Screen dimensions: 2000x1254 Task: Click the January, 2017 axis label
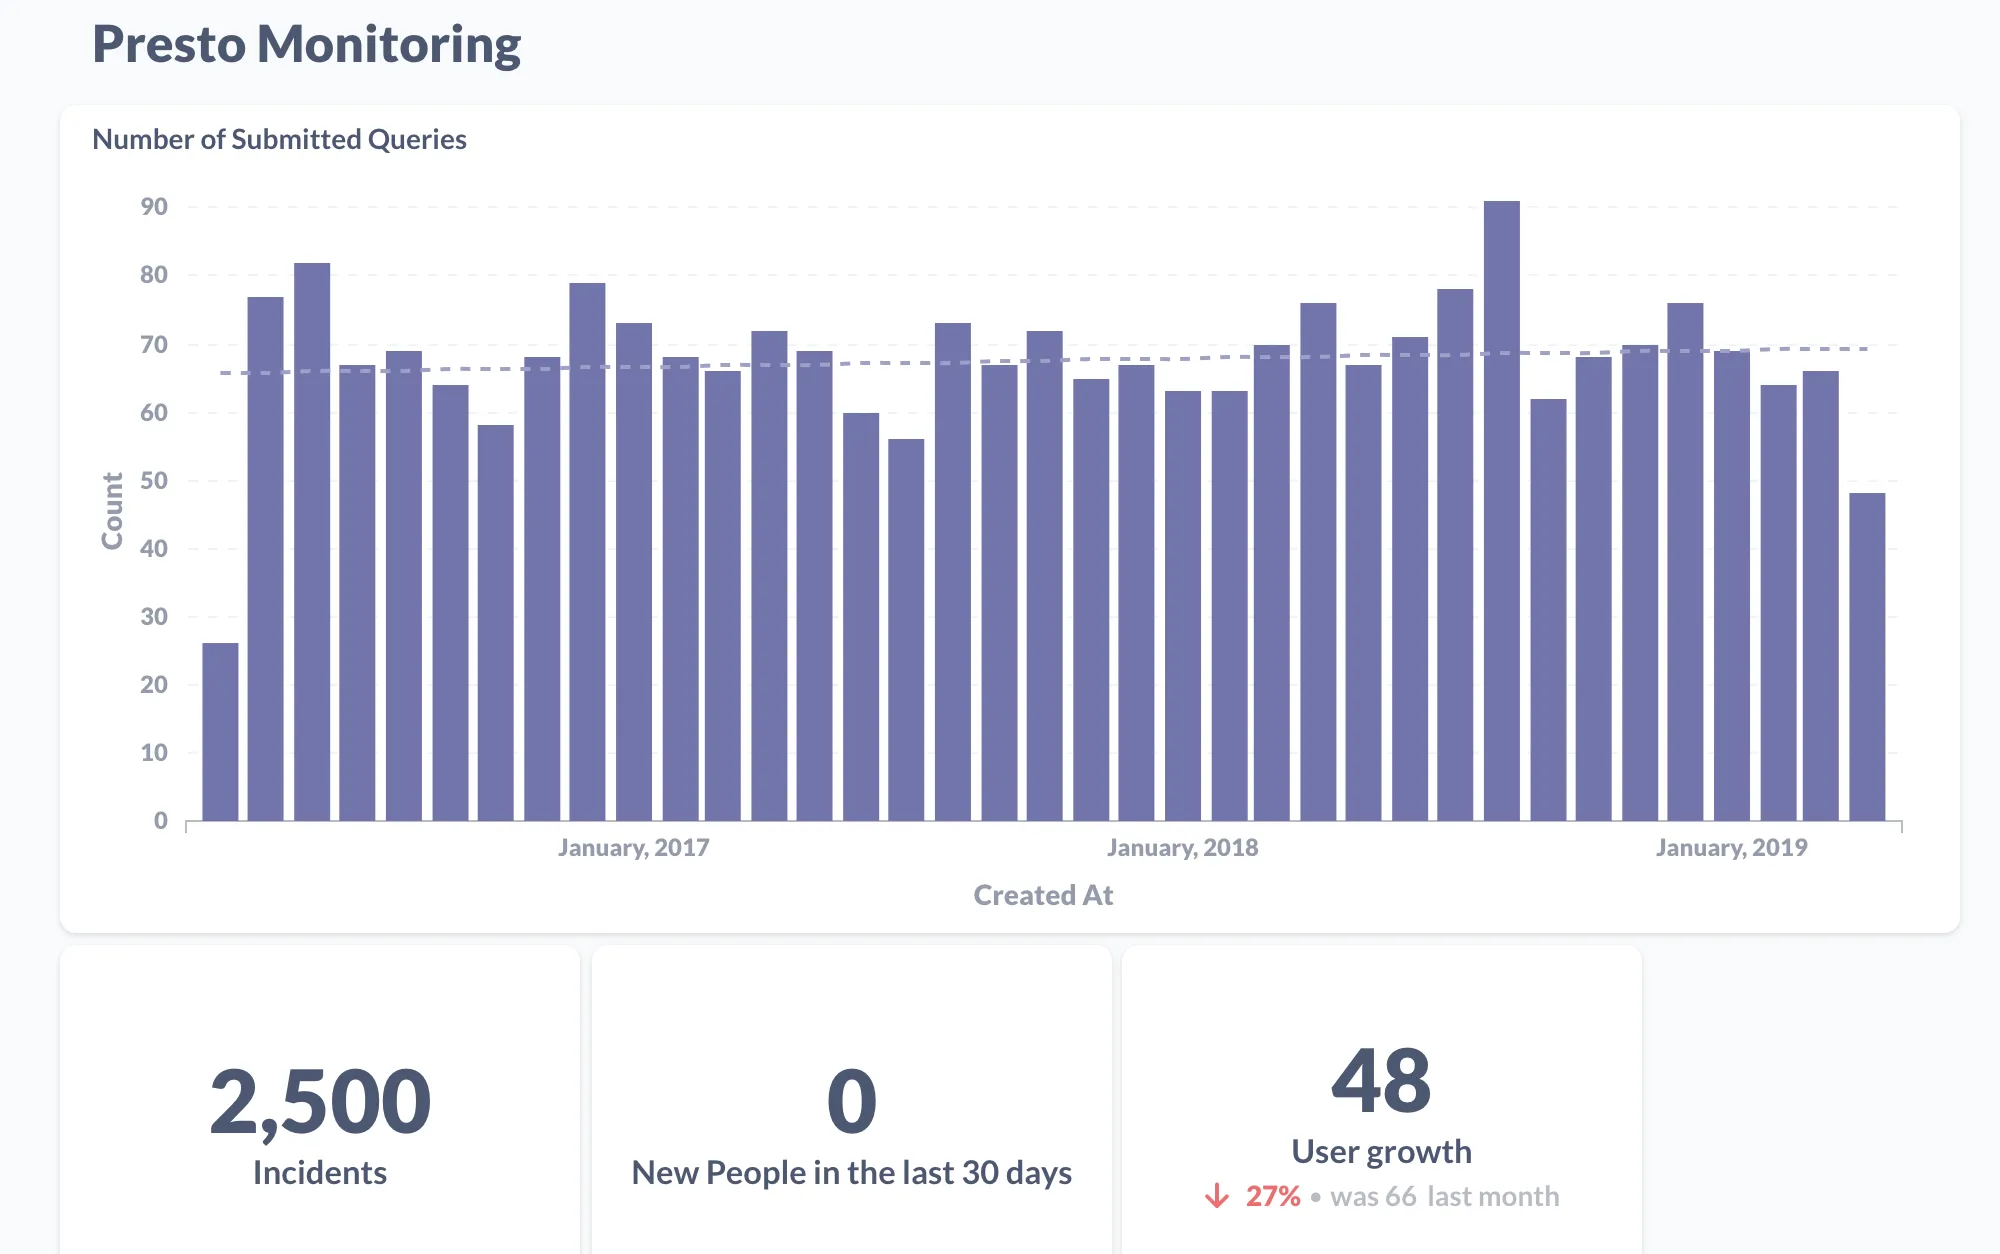(x=633, y=848)
